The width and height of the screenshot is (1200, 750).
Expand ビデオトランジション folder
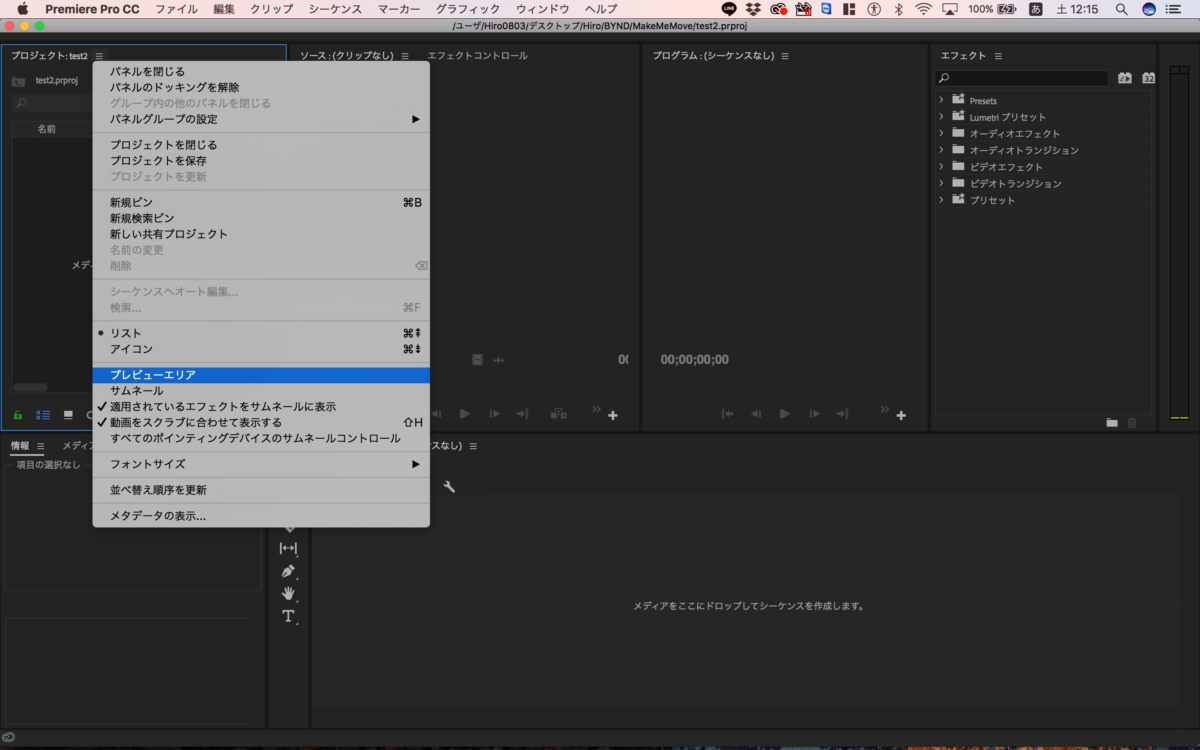[941, 183]
